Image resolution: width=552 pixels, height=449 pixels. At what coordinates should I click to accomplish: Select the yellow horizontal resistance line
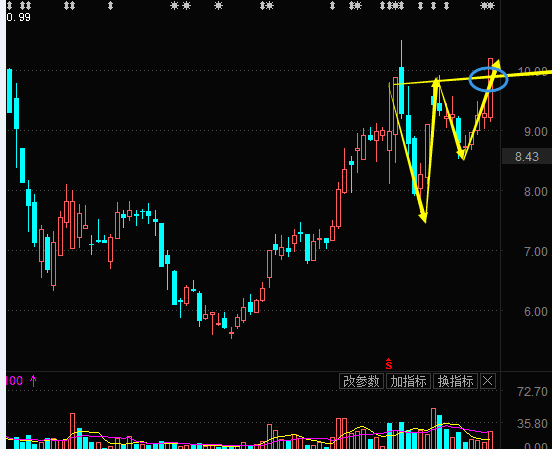(x=472, y=78)
